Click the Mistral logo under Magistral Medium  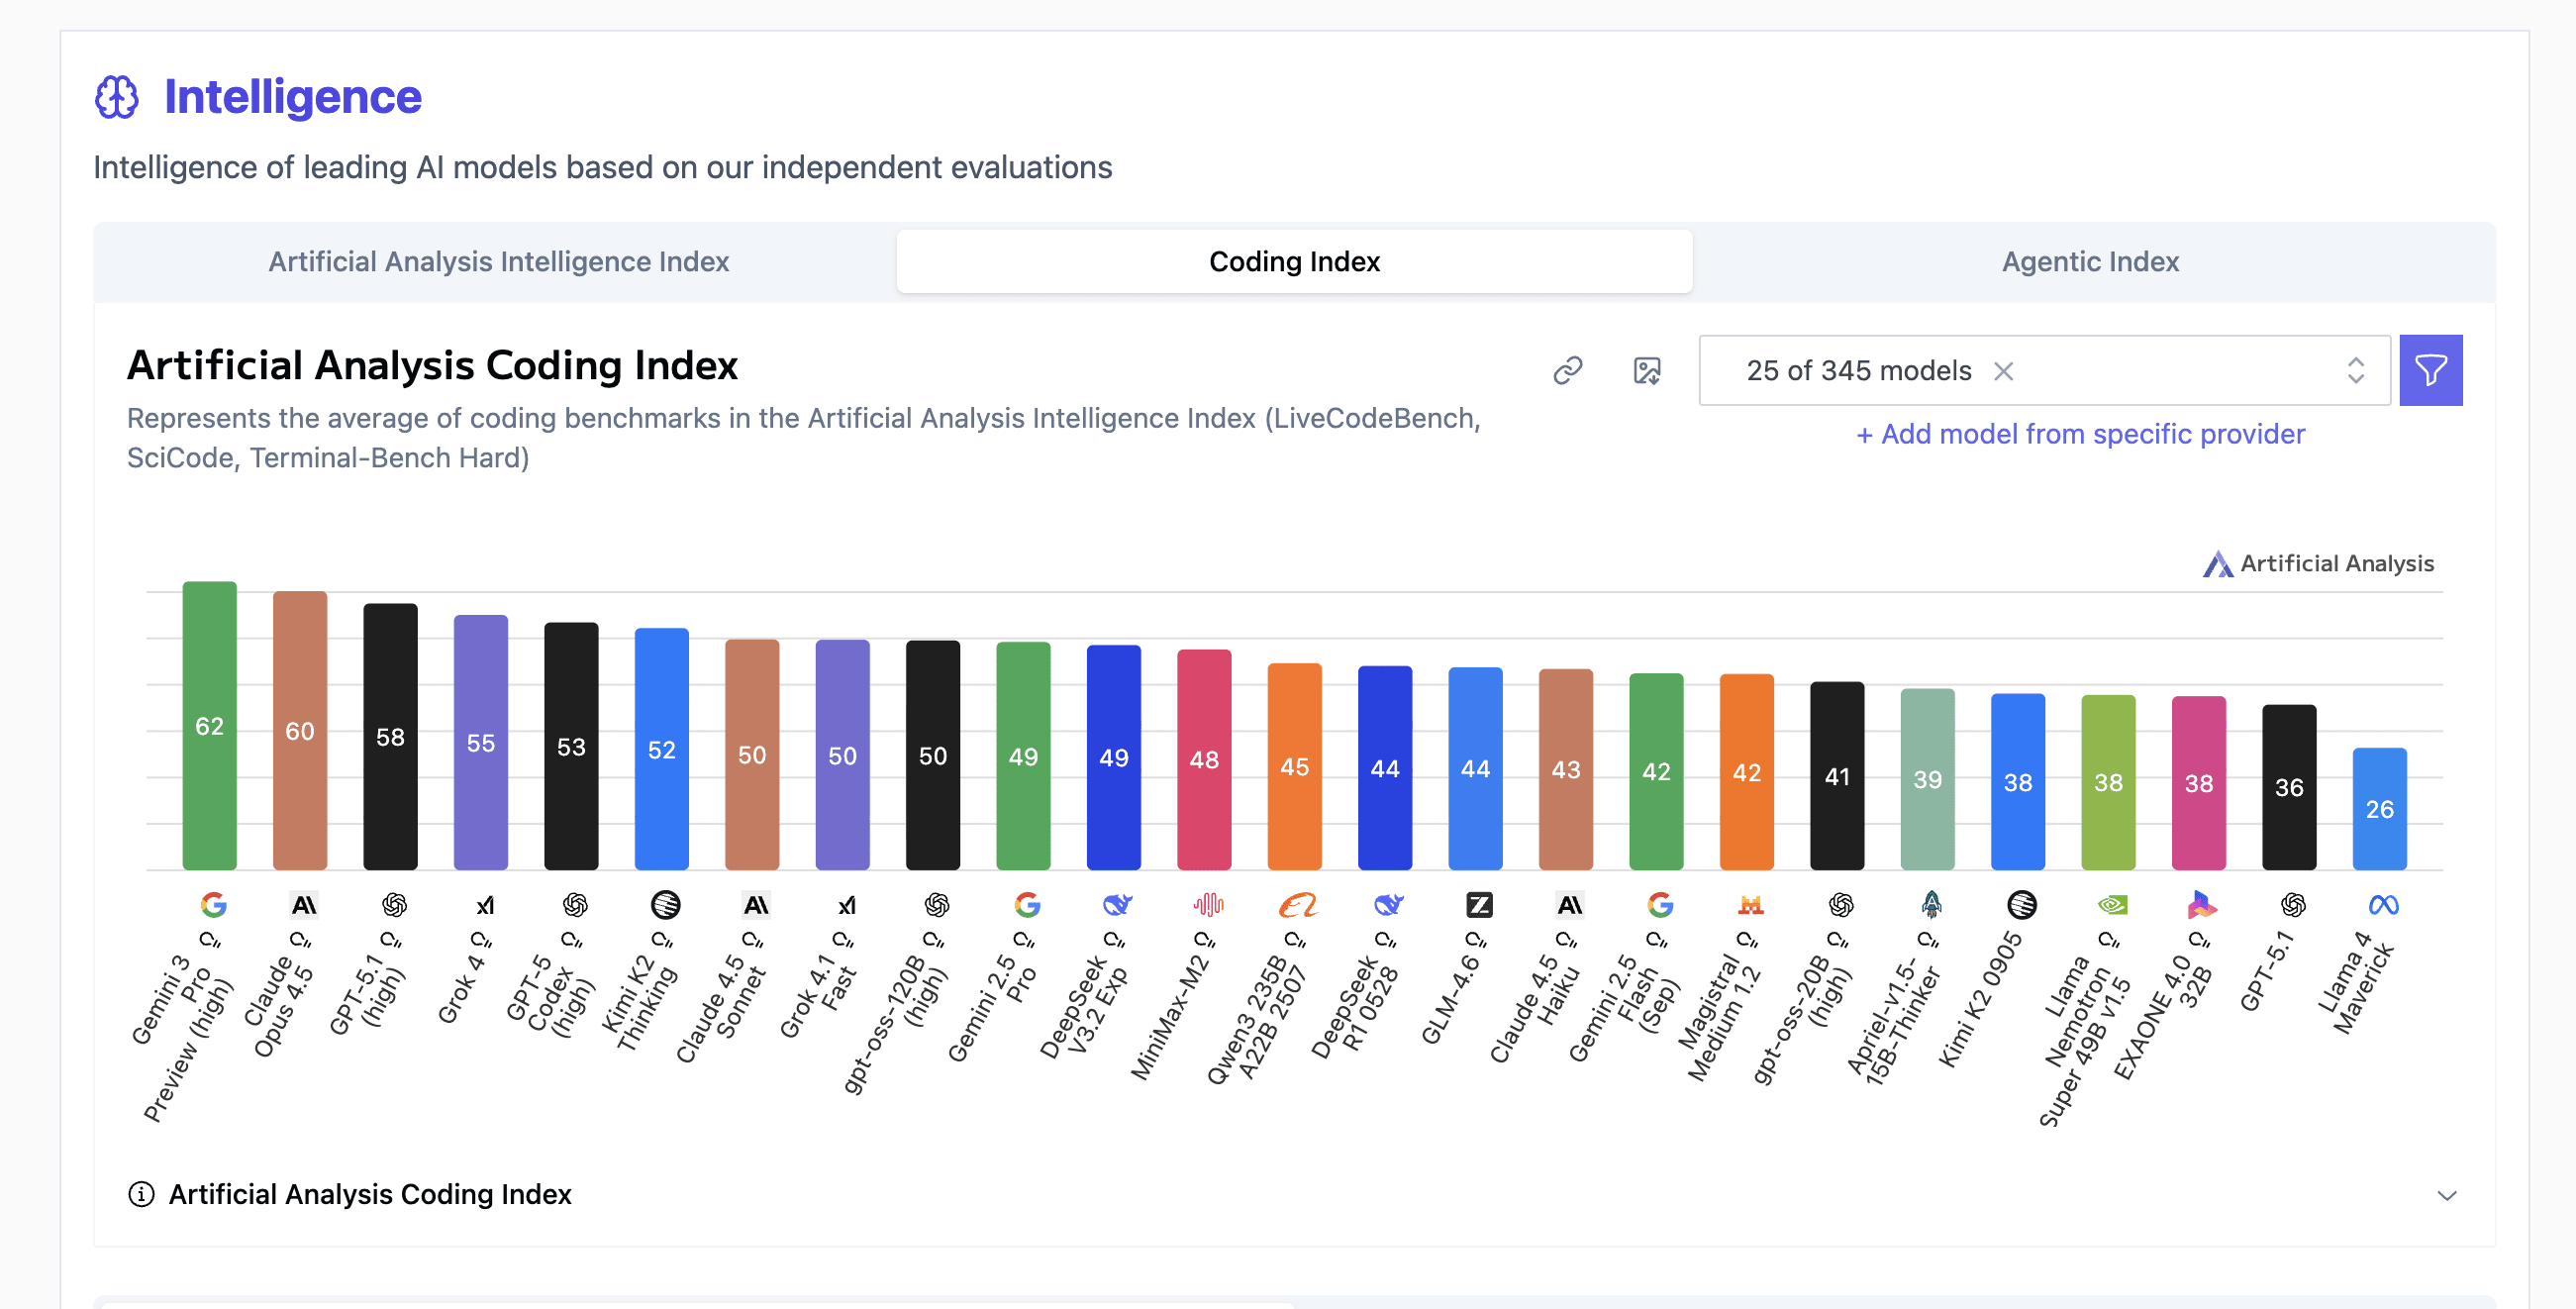[1750, 905]
